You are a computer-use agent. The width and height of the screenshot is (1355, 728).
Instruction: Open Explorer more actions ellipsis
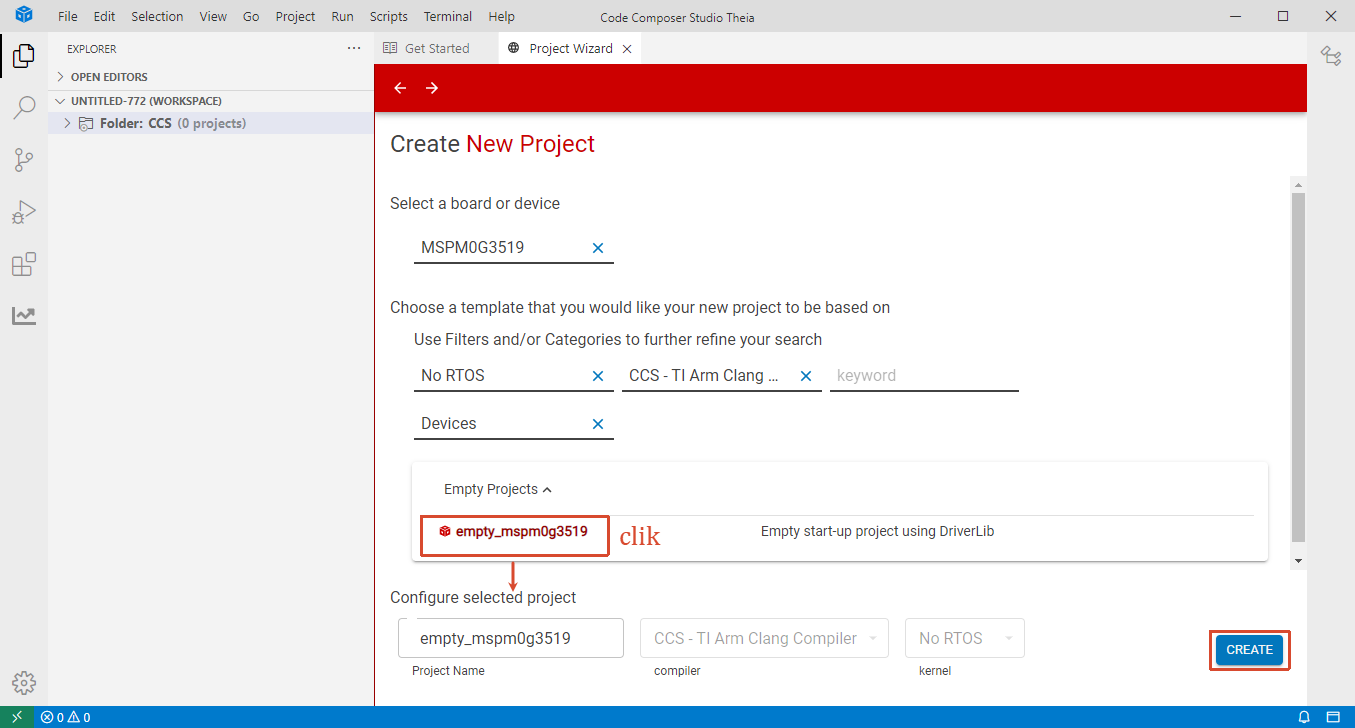pos(353,48)
